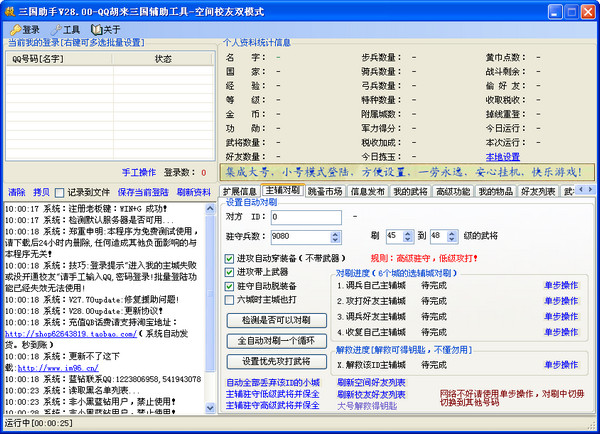Image resolution: width=600 pixels, height=434 pixels.
Task: Click the tab strip right arrow
Action: (x=590, y=189)
